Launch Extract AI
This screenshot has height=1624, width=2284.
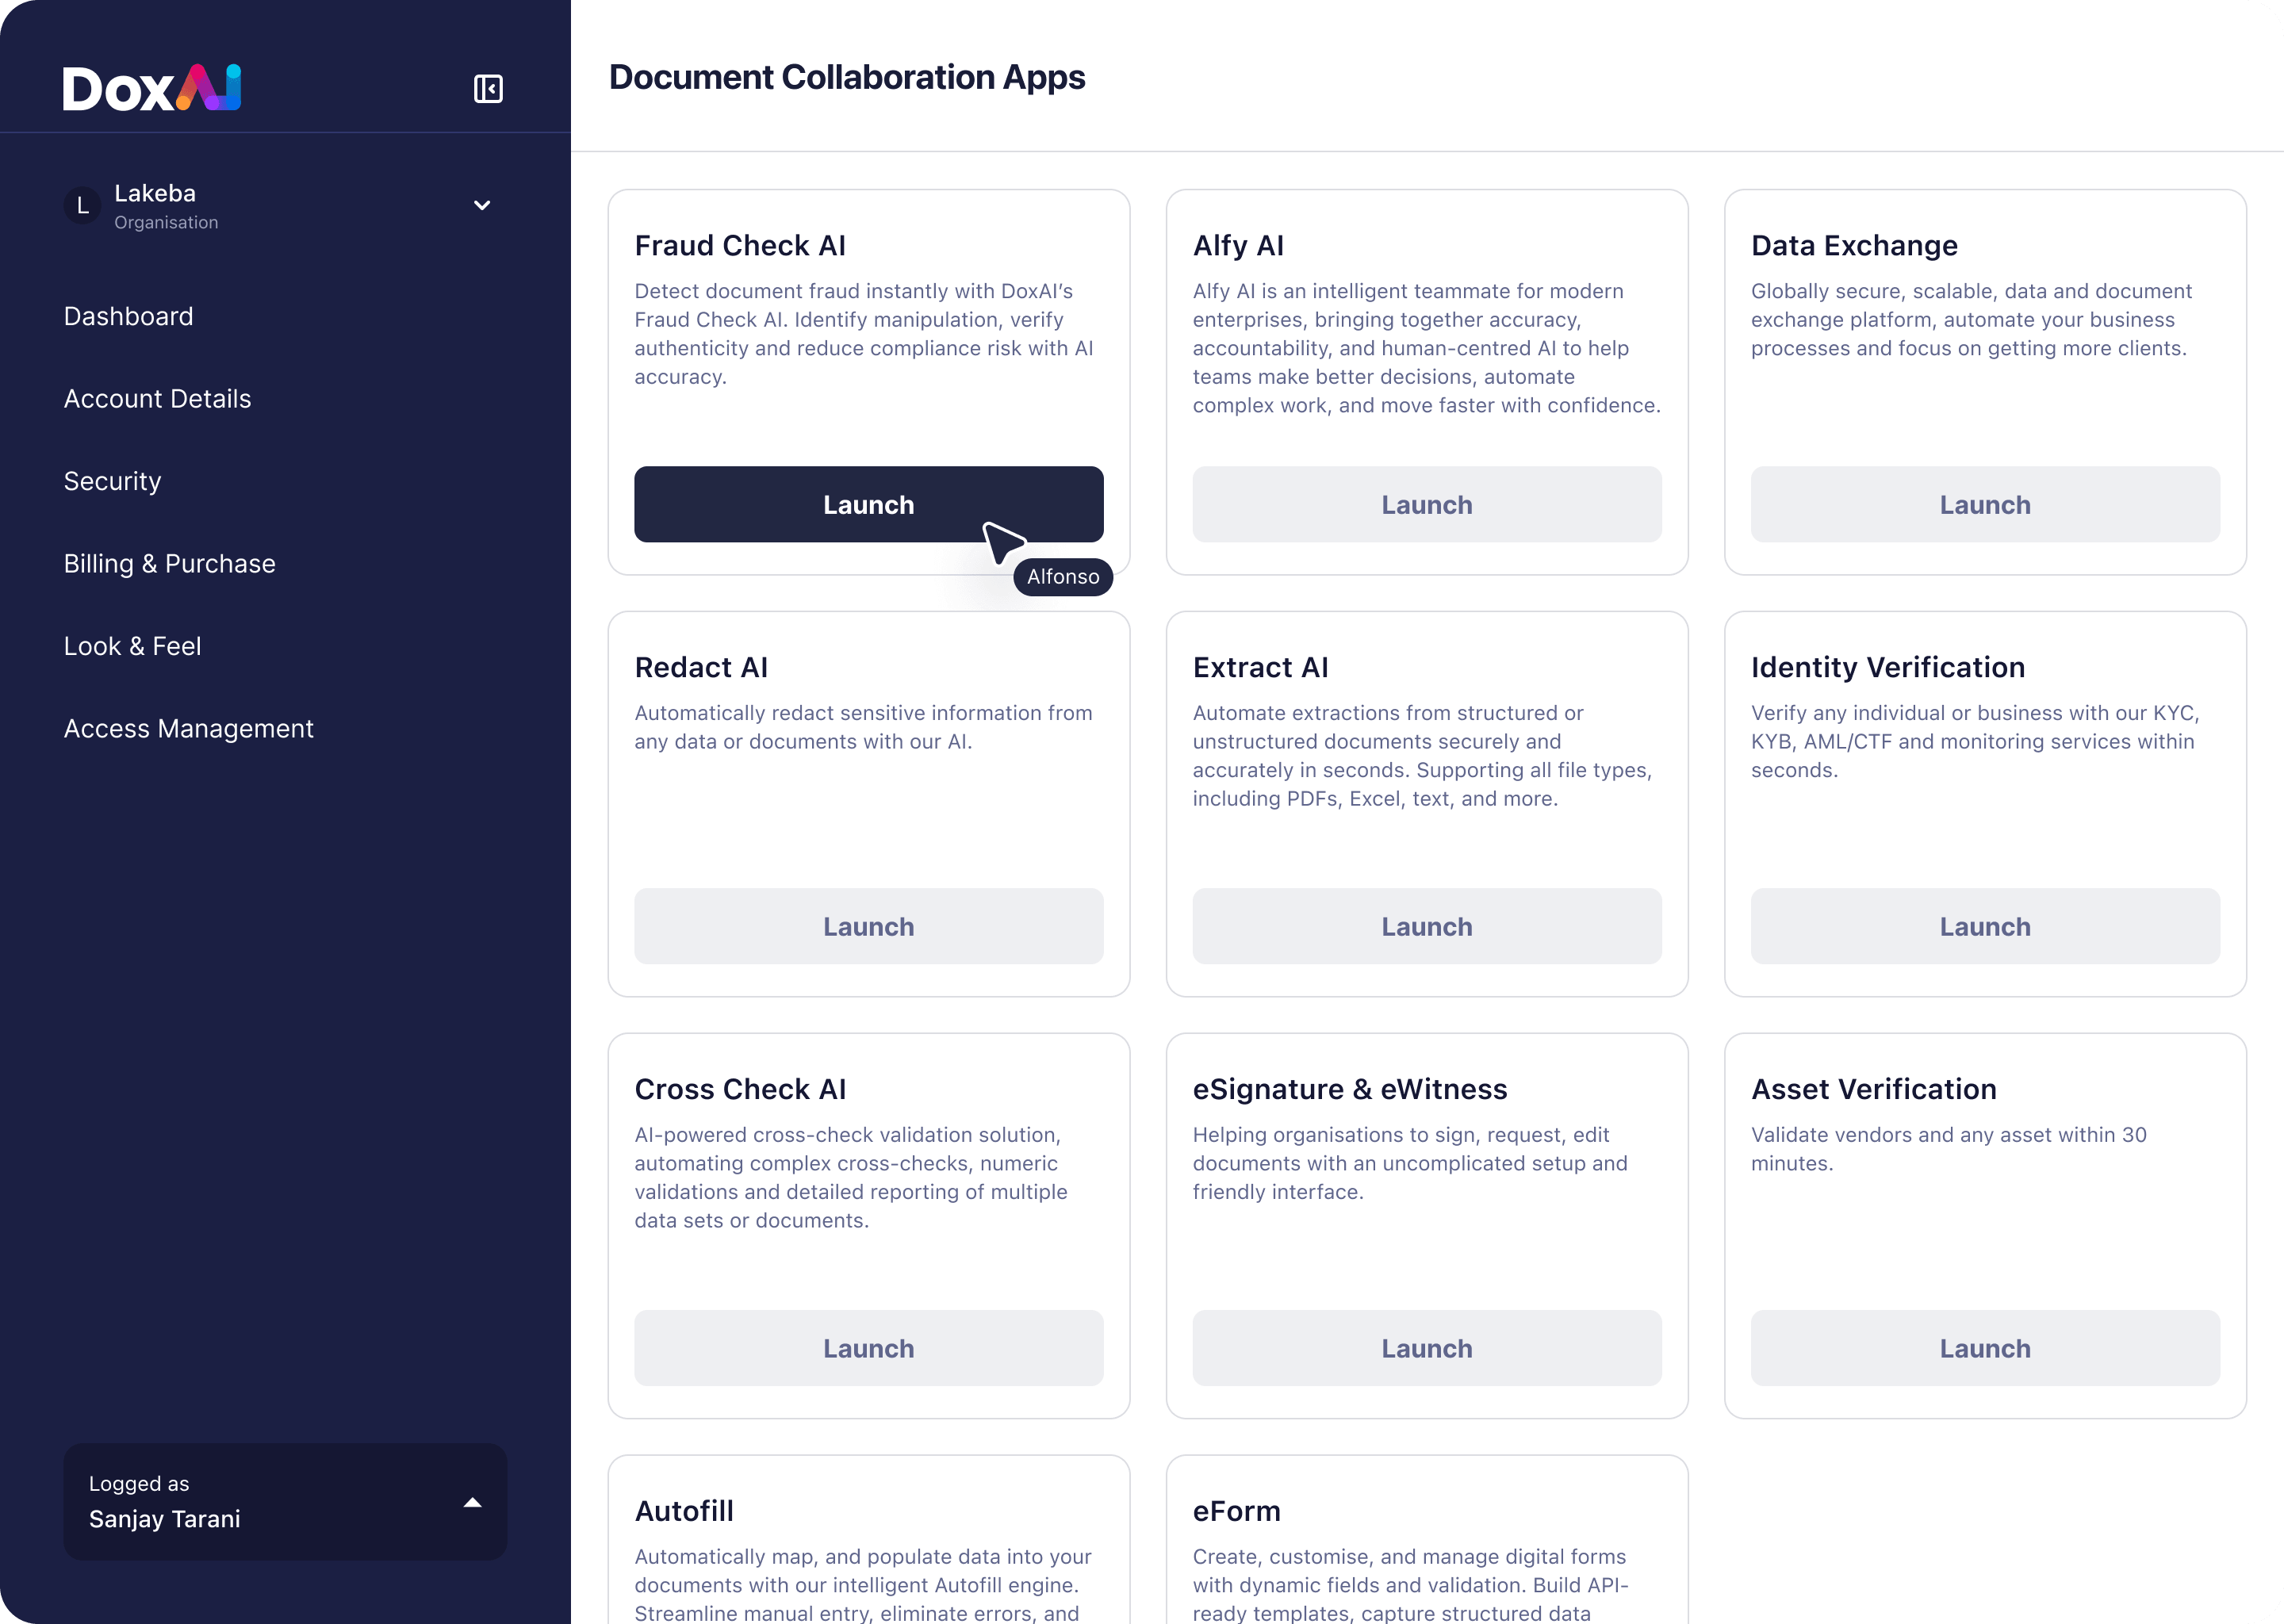pos(1426,926)
